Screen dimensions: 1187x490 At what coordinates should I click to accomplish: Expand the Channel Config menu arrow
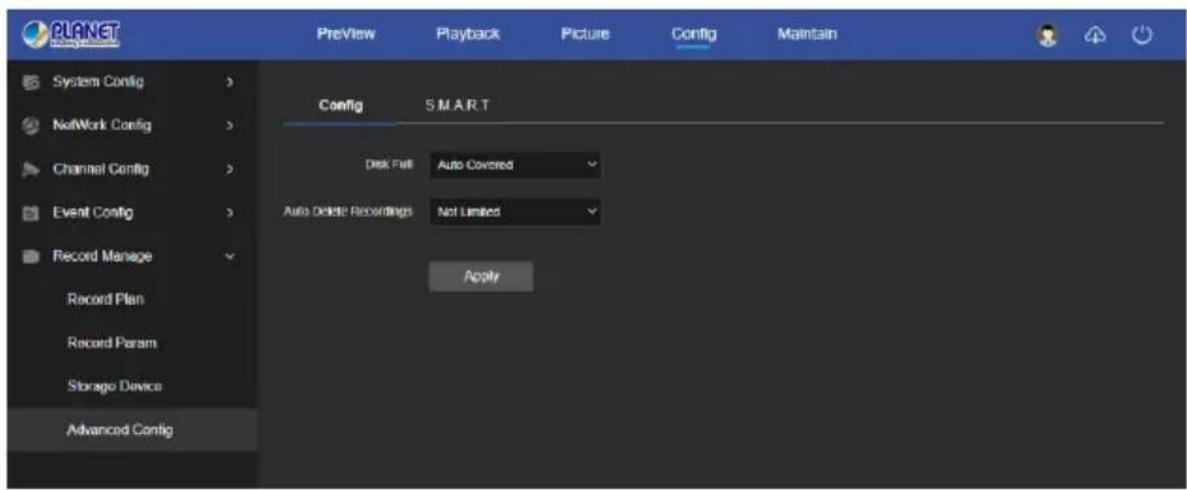pos(230,168)
